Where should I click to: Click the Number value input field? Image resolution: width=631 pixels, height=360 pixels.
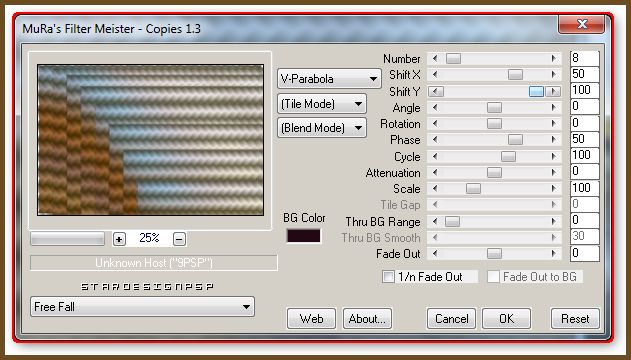(x=584, y=58)
